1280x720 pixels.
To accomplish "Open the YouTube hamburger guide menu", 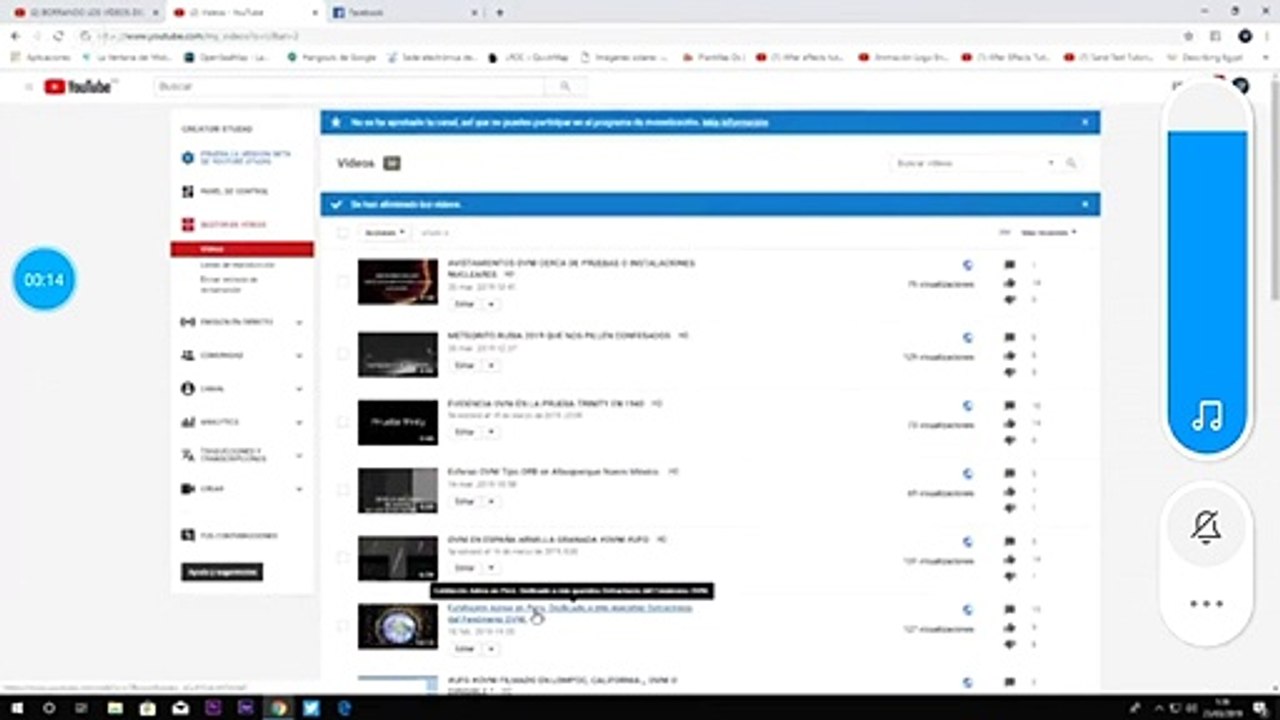I will [x=28, y=87].
